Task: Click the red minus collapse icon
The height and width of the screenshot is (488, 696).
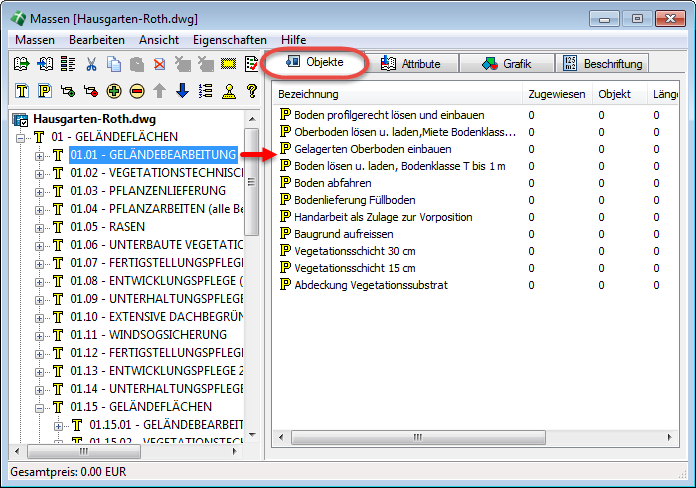Action: tap(136, 91)
